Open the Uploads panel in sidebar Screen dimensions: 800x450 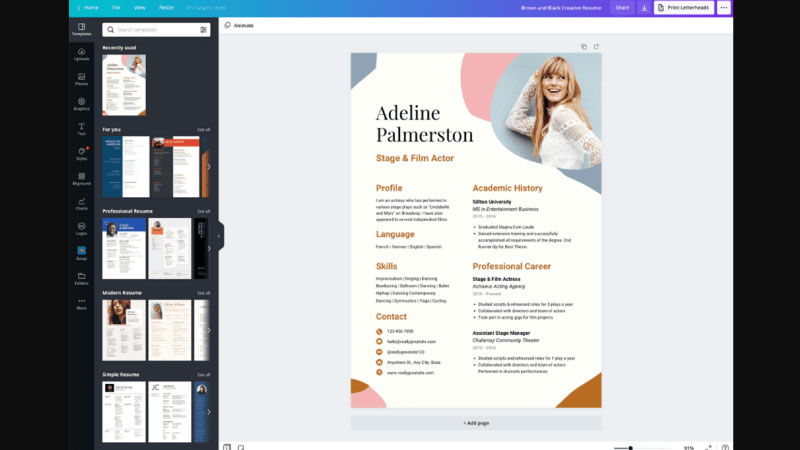(81, 53)
